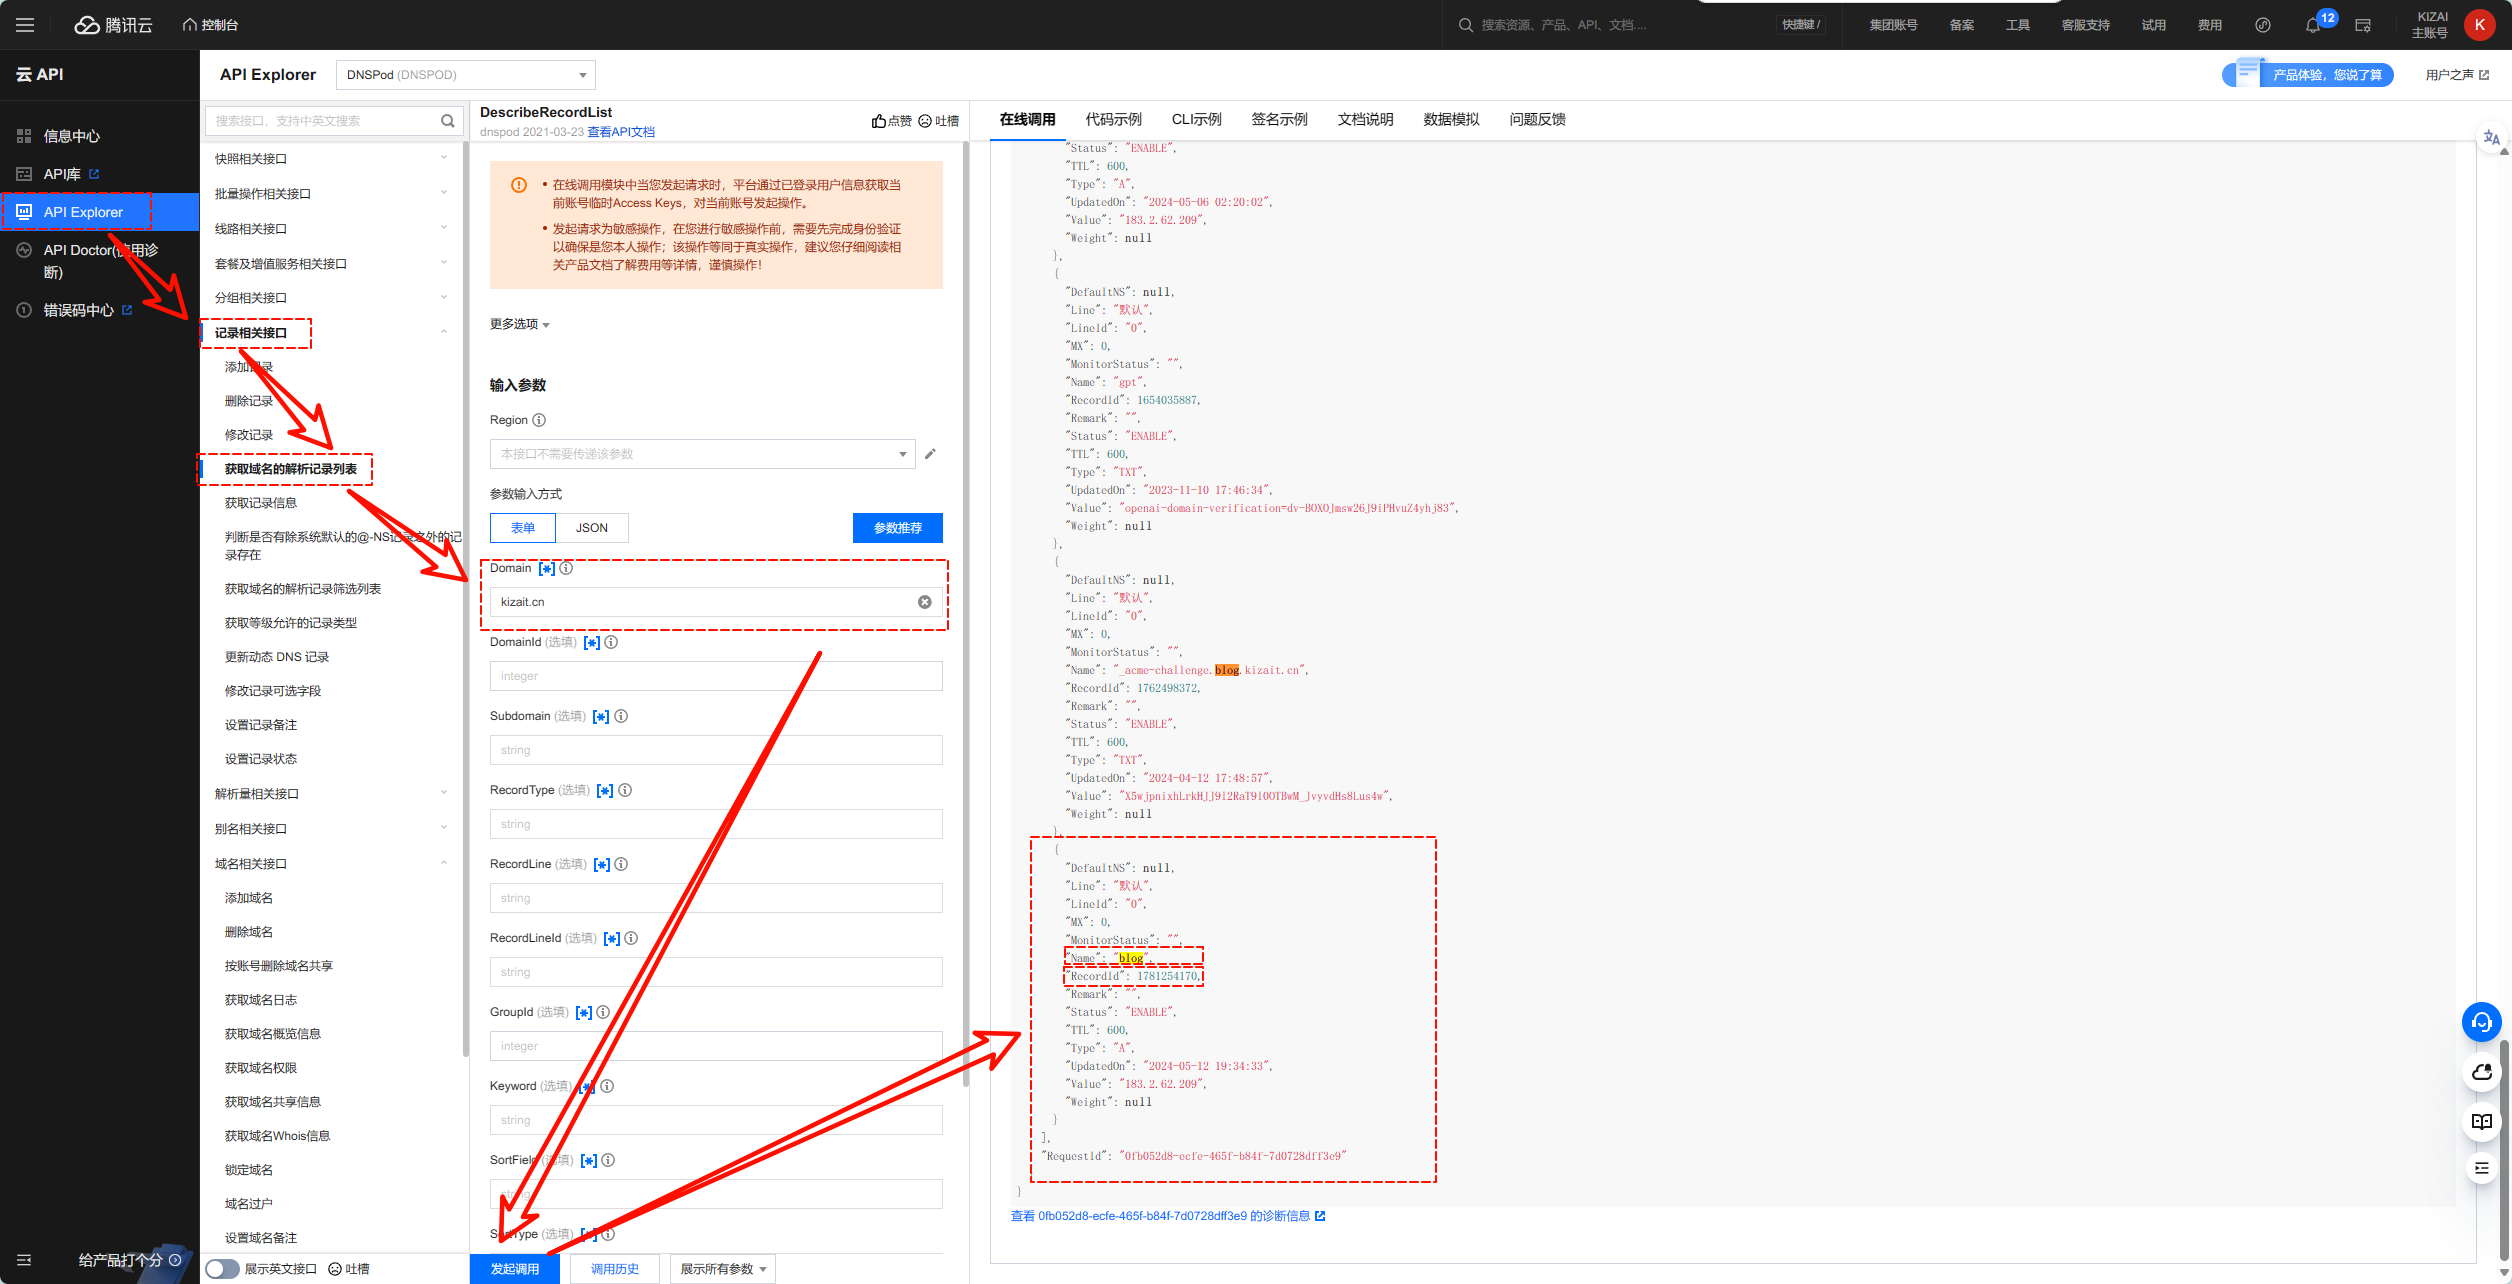Click the user avatar K

coord(2480,25)
